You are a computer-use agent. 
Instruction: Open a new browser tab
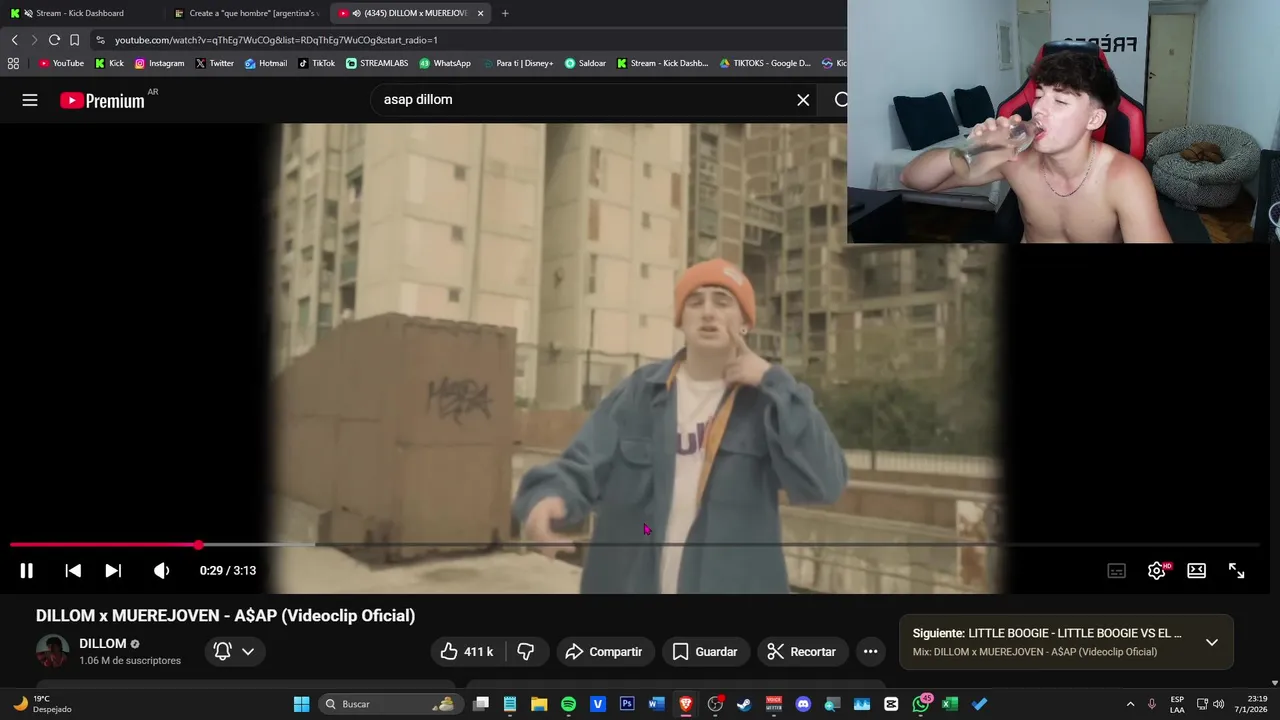[x=505, y=13]
